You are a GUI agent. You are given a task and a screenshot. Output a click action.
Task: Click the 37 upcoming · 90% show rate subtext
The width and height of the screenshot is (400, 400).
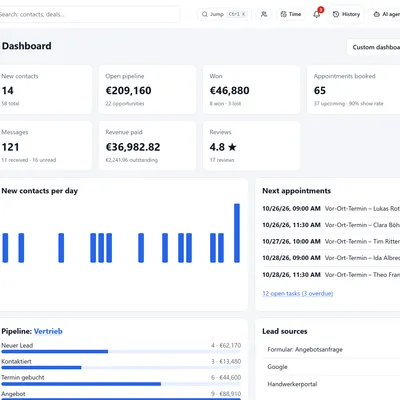click(349, 104)
